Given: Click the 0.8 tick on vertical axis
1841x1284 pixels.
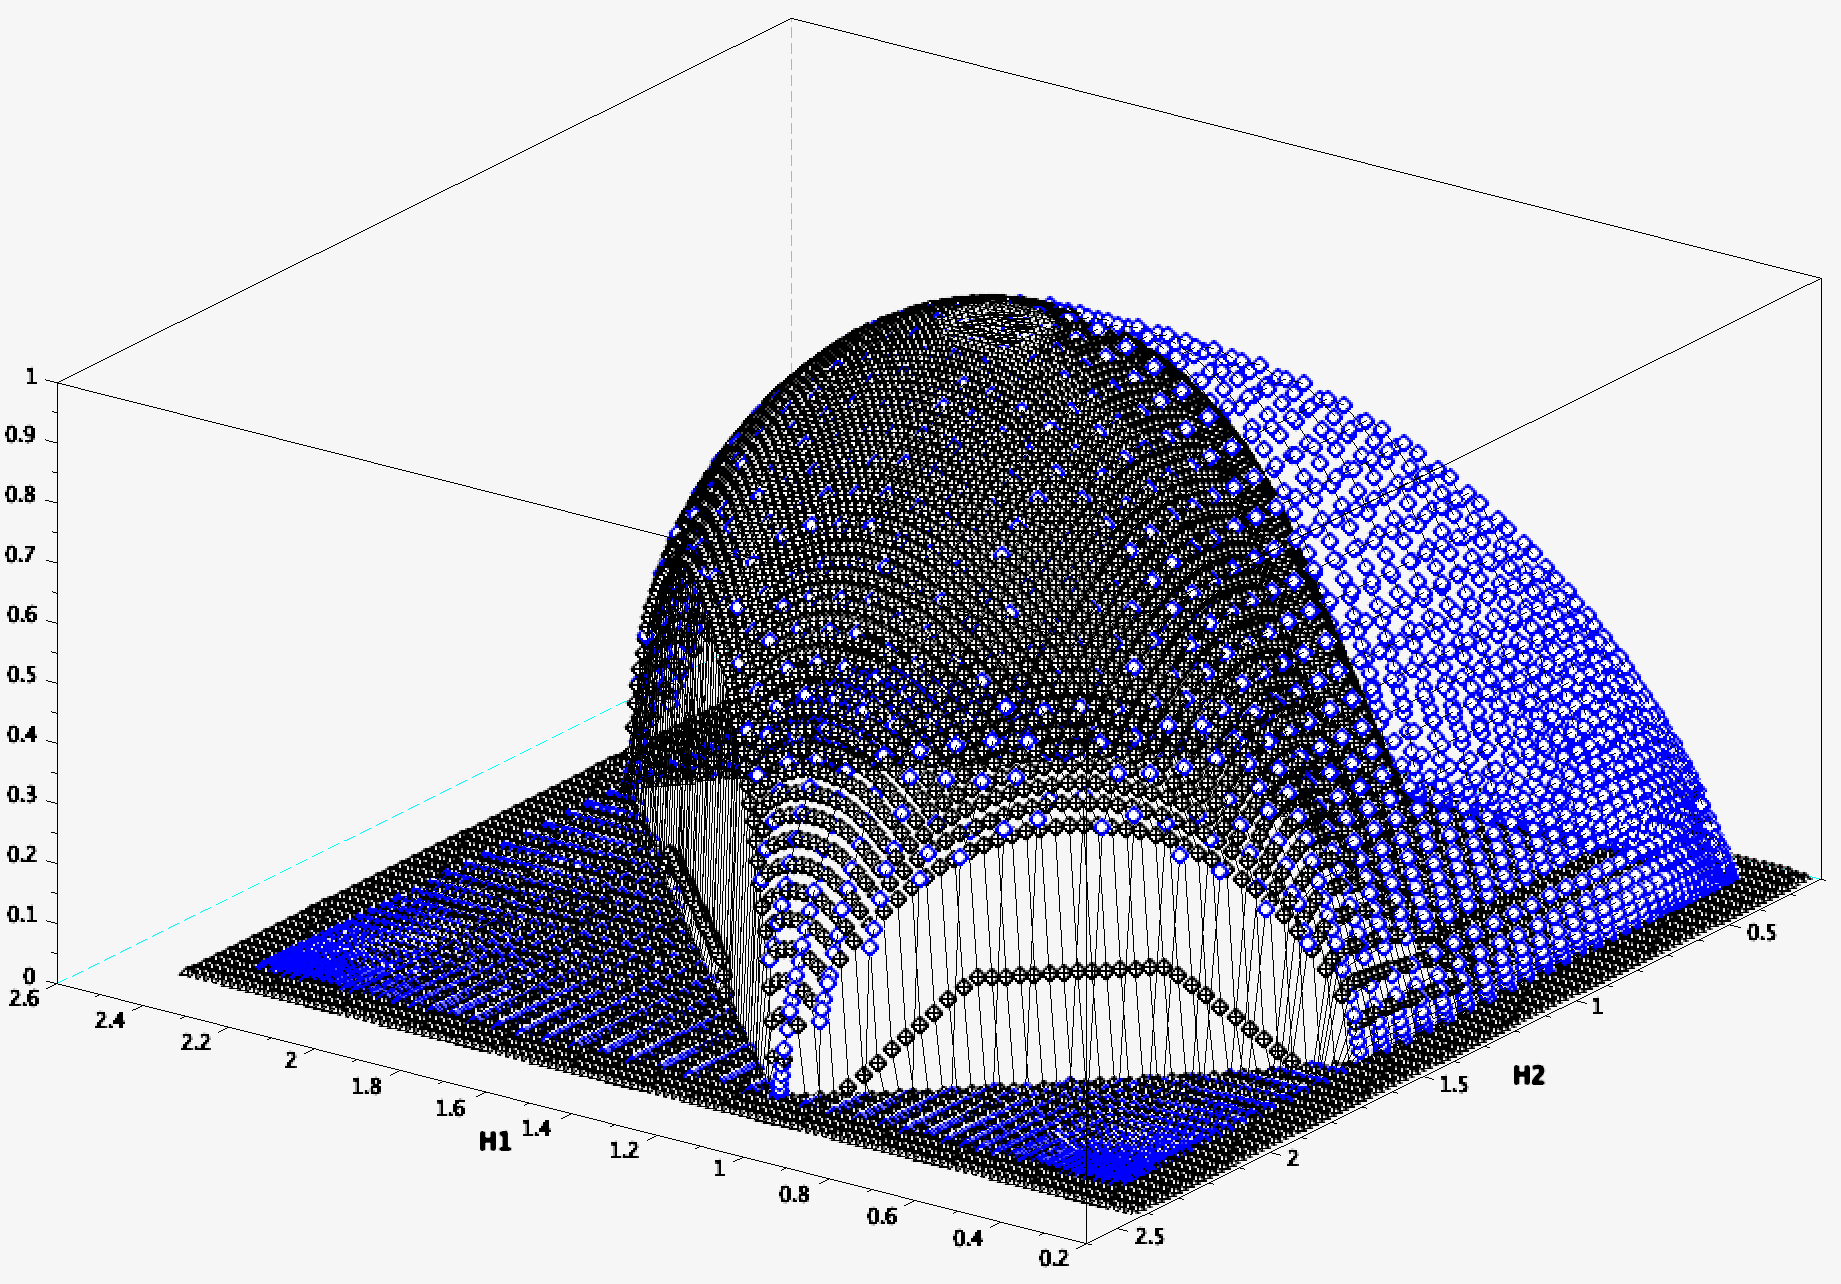Looking at the screenshot, I should click(21, 495).
